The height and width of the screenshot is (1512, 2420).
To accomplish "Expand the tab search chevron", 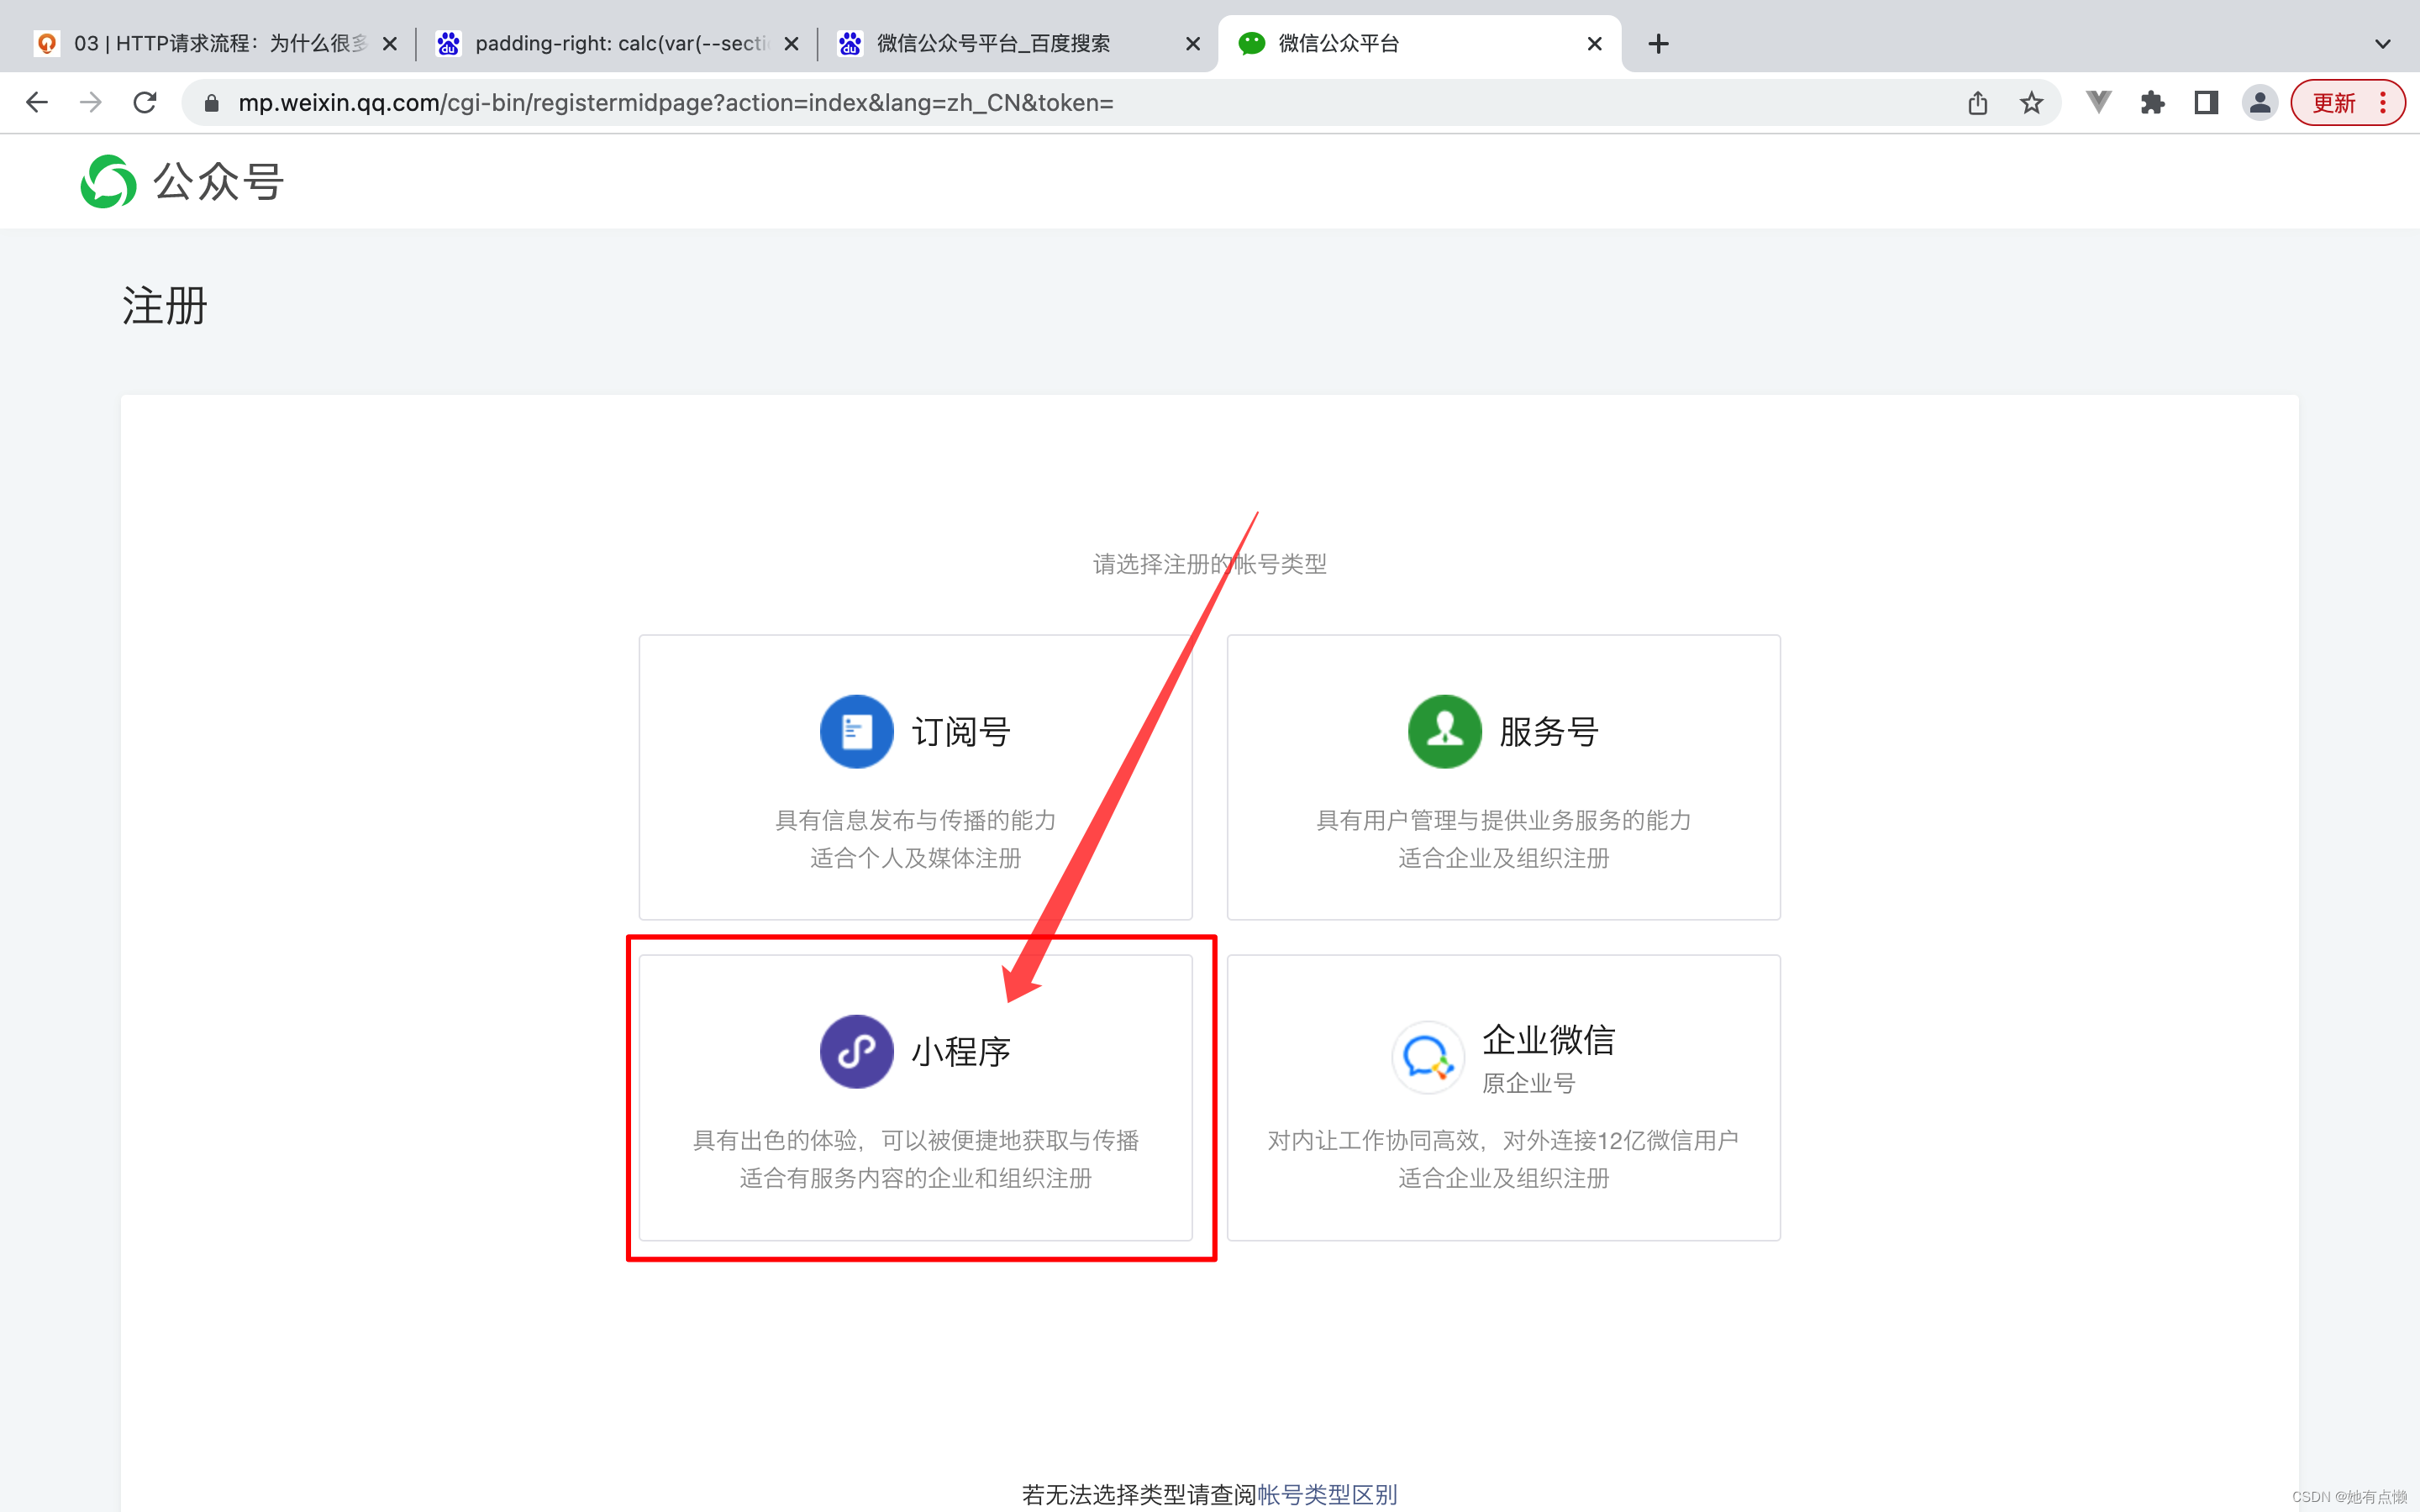I will (2383, 44).
